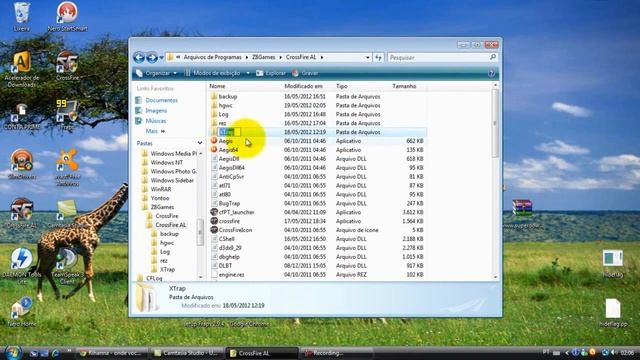Switch to Recording taskbar button
Screen dimensions: 640x360
click(336, 353)
